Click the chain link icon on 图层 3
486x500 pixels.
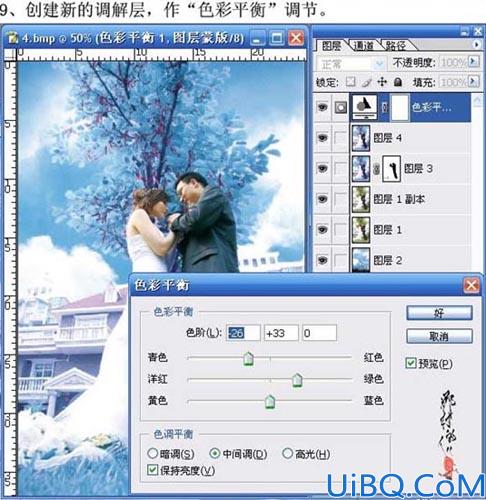click(x=376, y=169)
